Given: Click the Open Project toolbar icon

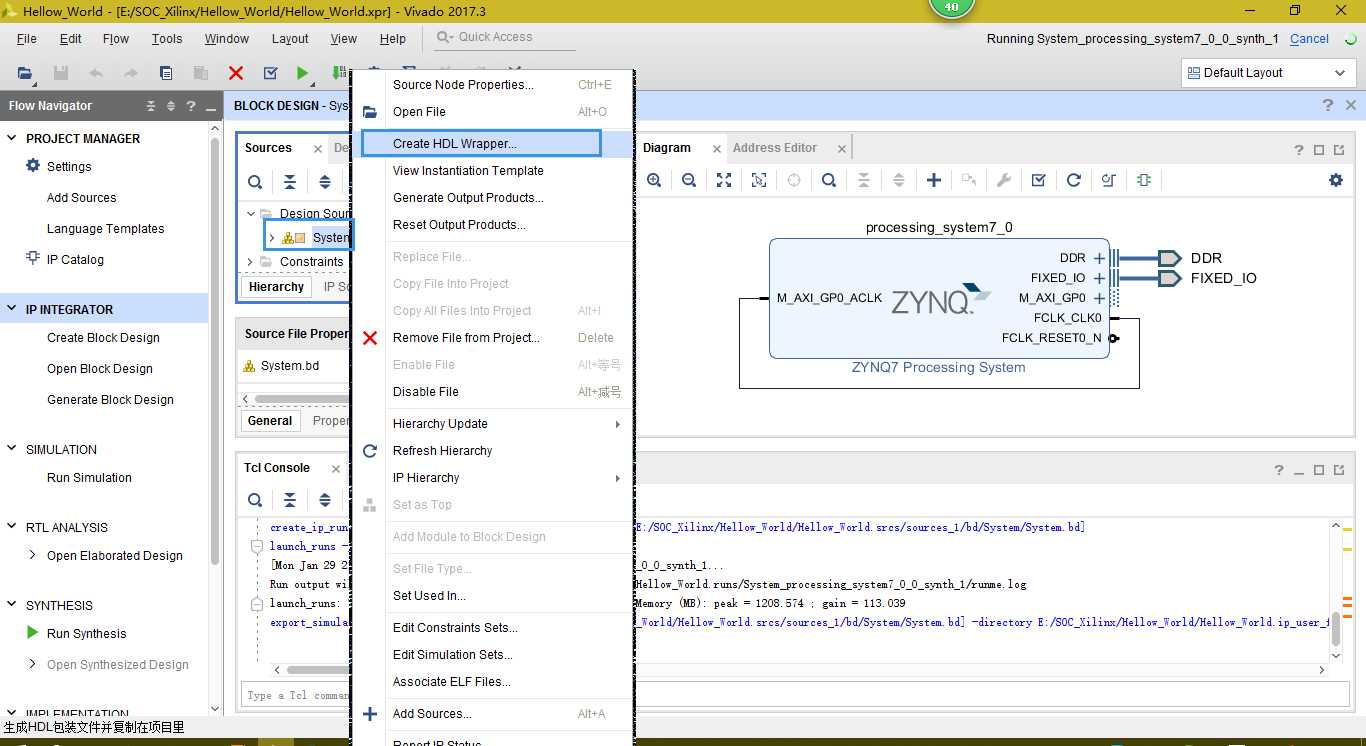Looking at the screenshot, I should click(25, 73).
